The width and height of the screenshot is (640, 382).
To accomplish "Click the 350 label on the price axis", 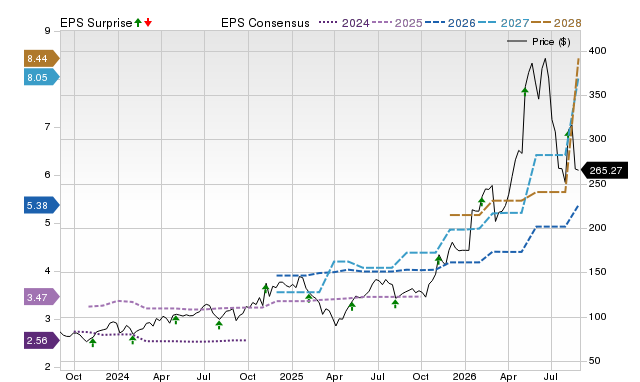I will pyautogui.click(x=597, y=95).
